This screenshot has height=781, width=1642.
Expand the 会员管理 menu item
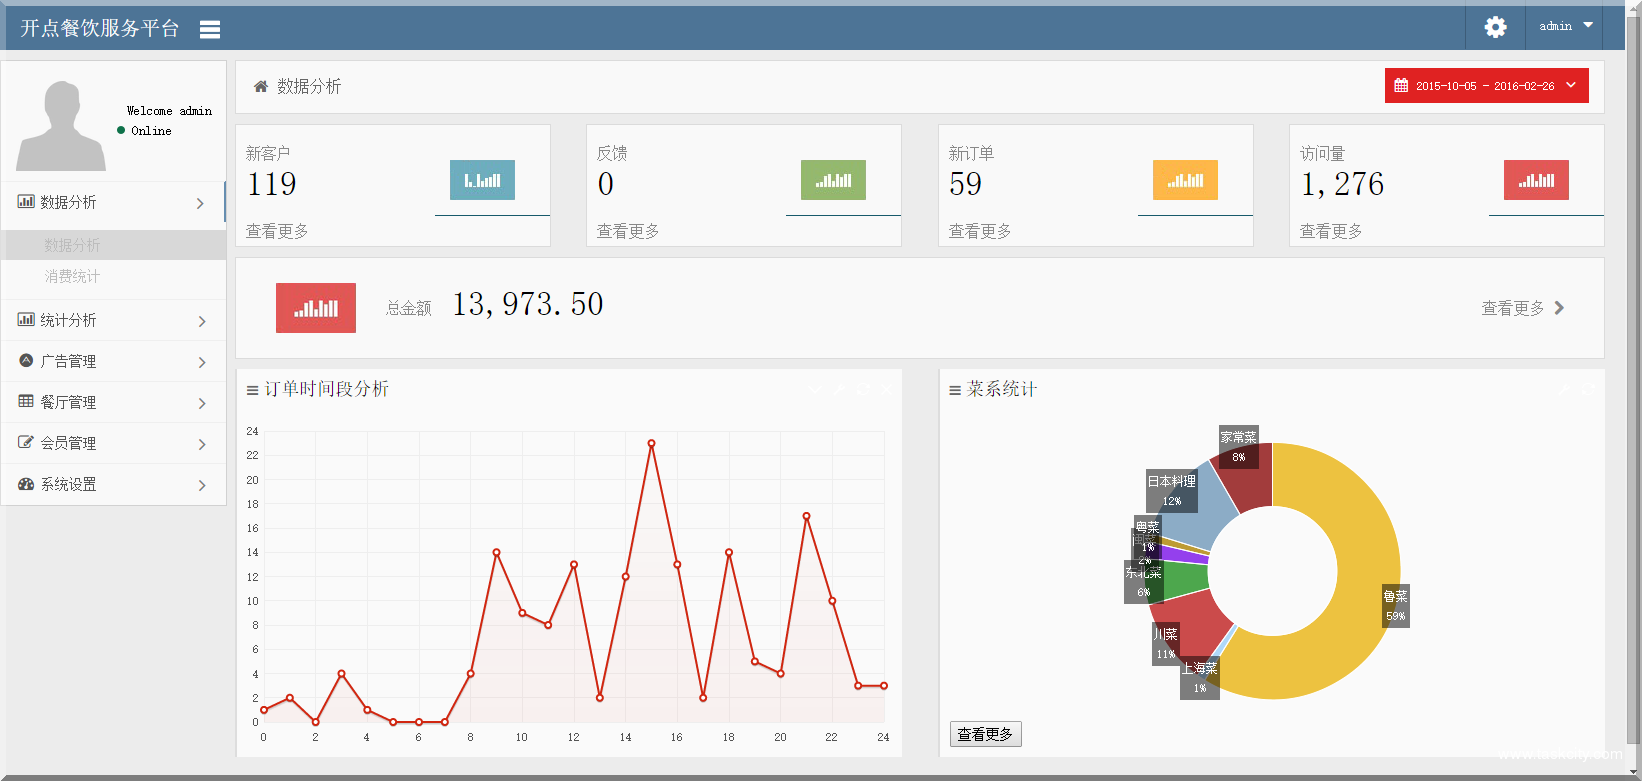pyautogui.click(x=113, y=443)
